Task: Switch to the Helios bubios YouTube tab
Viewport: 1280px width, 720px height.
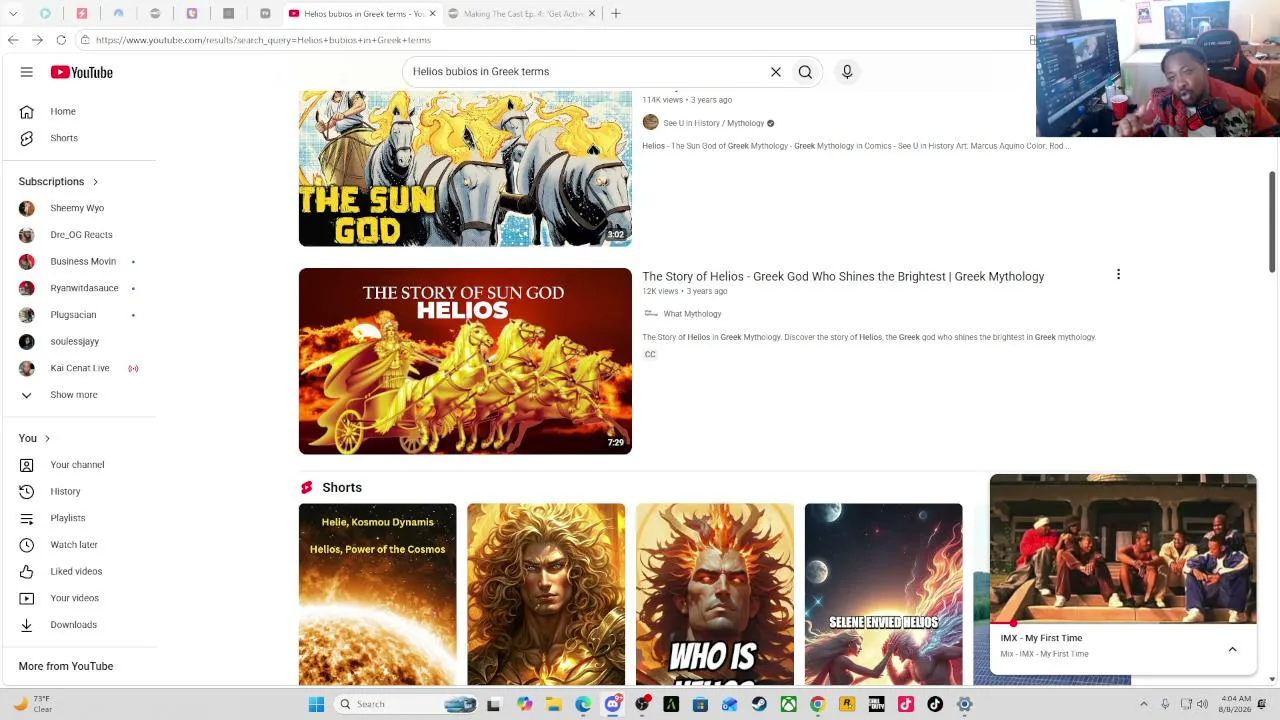Action: pyautogui.click(x=362, y=14)
